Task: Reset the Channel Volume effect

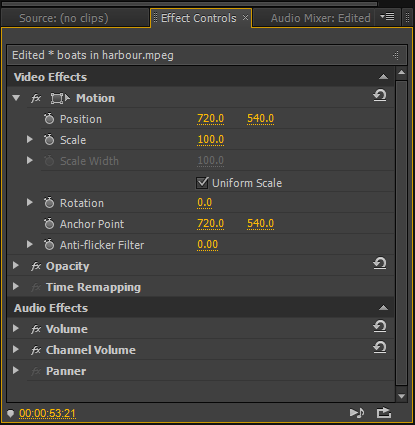Action: tap(380, 347)
